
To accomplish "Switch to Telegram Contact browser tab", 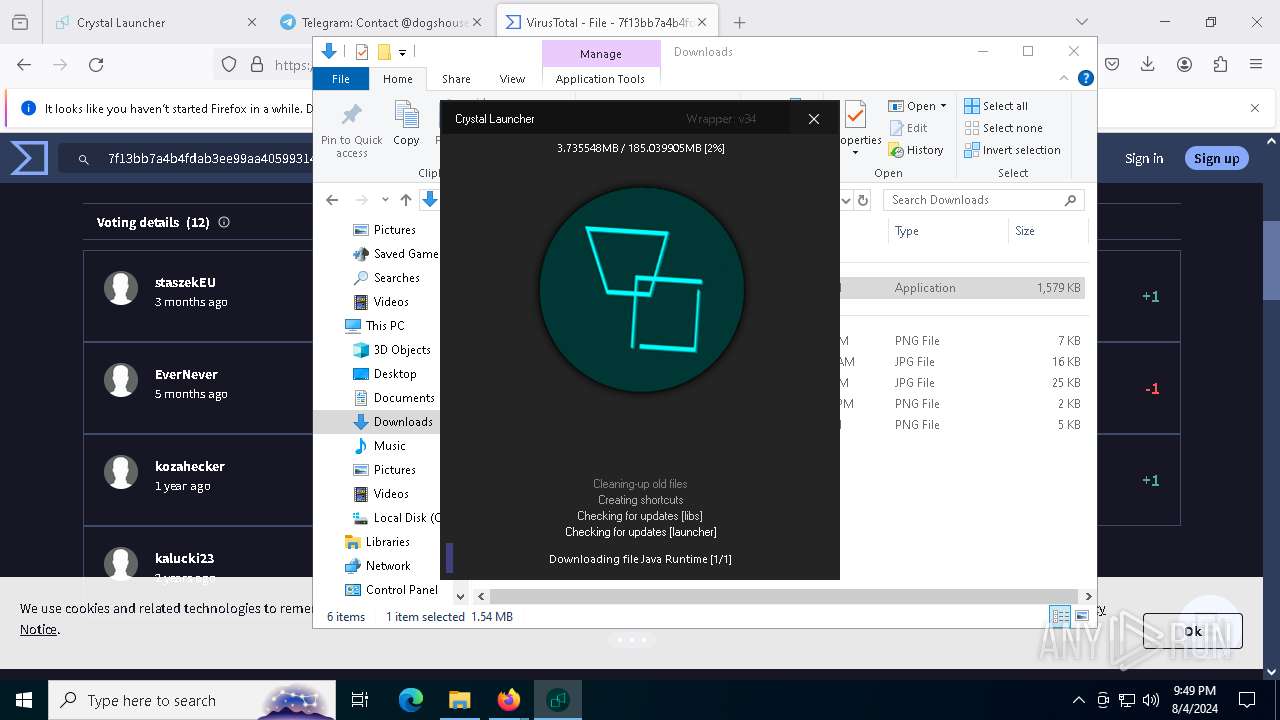I will click(381, 22).
